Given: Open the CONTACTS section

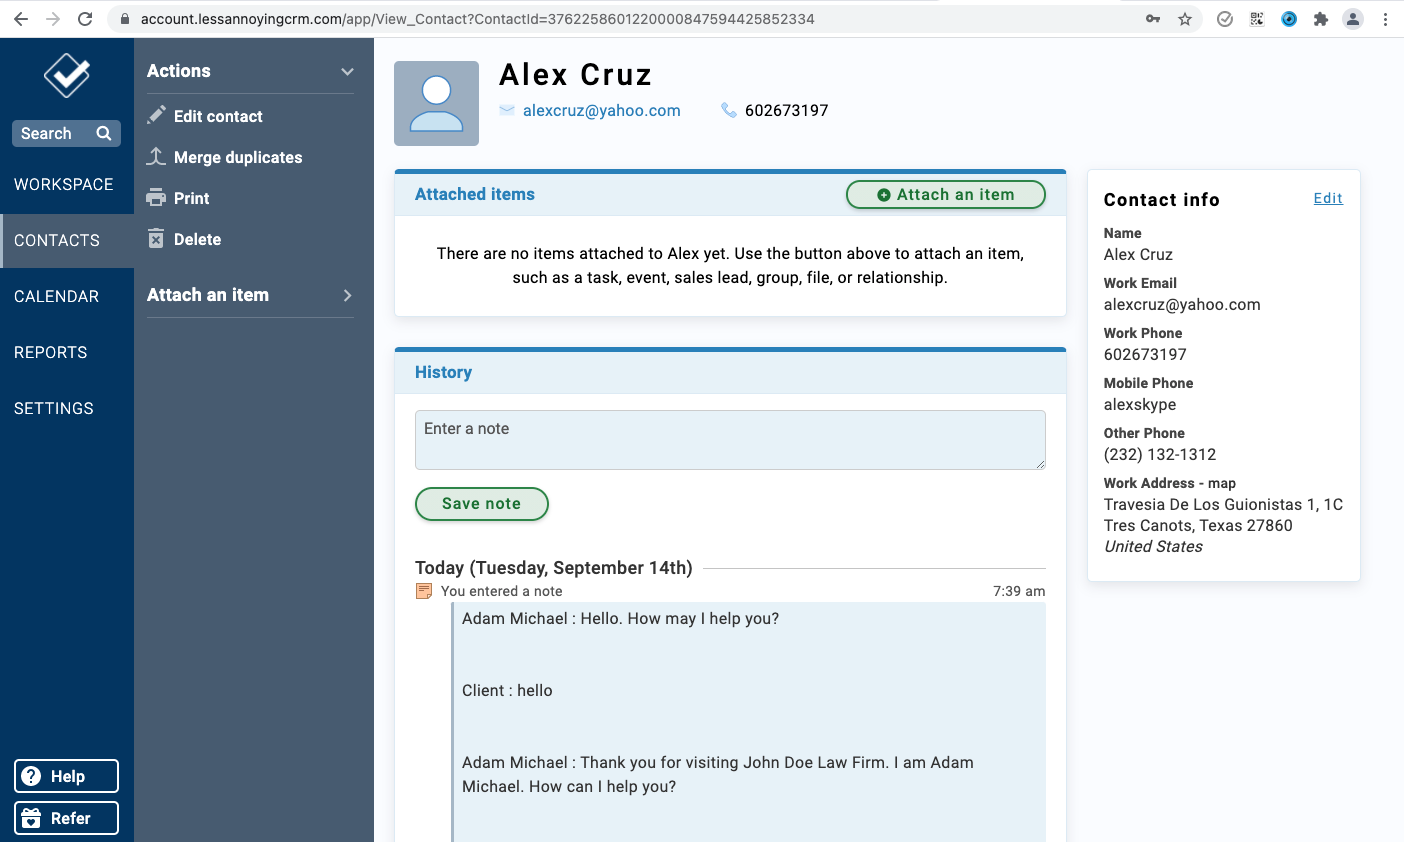Looking at the screenshot, I should (x=67, y=240).
